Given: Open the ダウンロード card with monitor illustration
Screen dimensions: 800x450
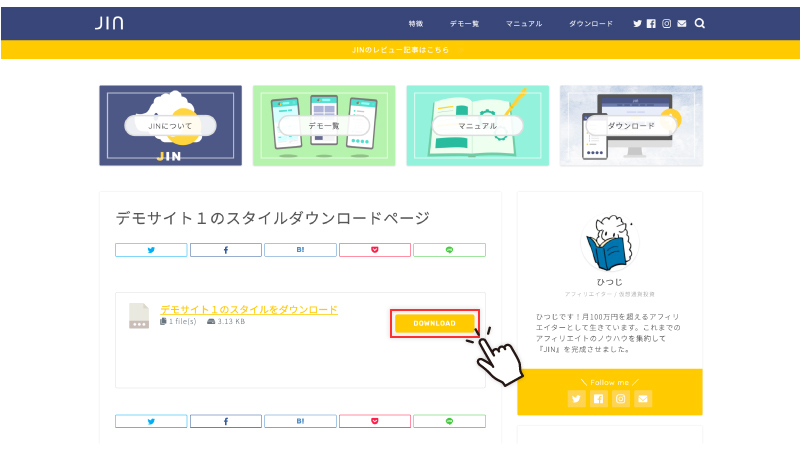Looking at the screenshot, I should click(631, 126).
